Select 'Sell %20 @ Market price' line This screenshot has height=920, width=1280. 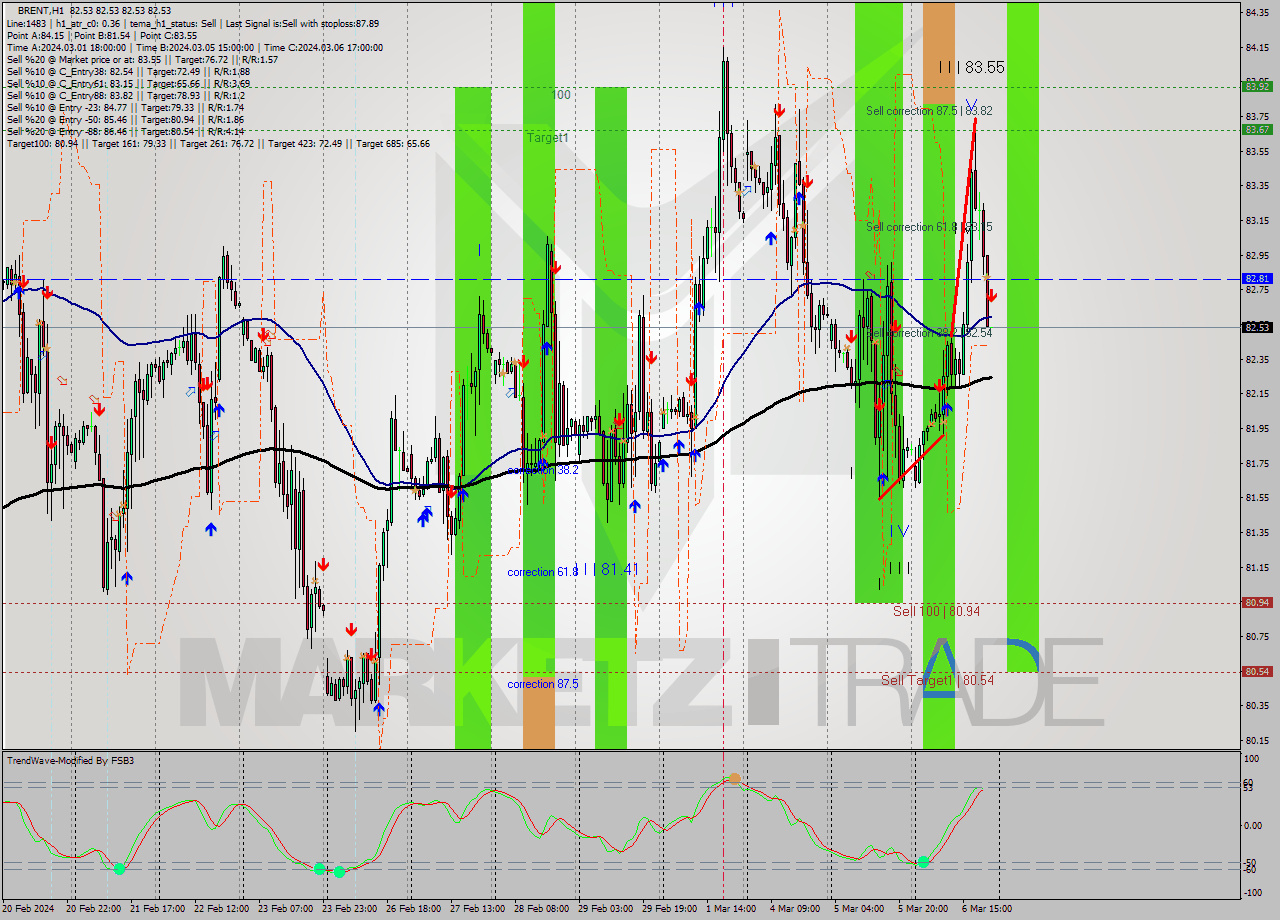coord(142,59)
